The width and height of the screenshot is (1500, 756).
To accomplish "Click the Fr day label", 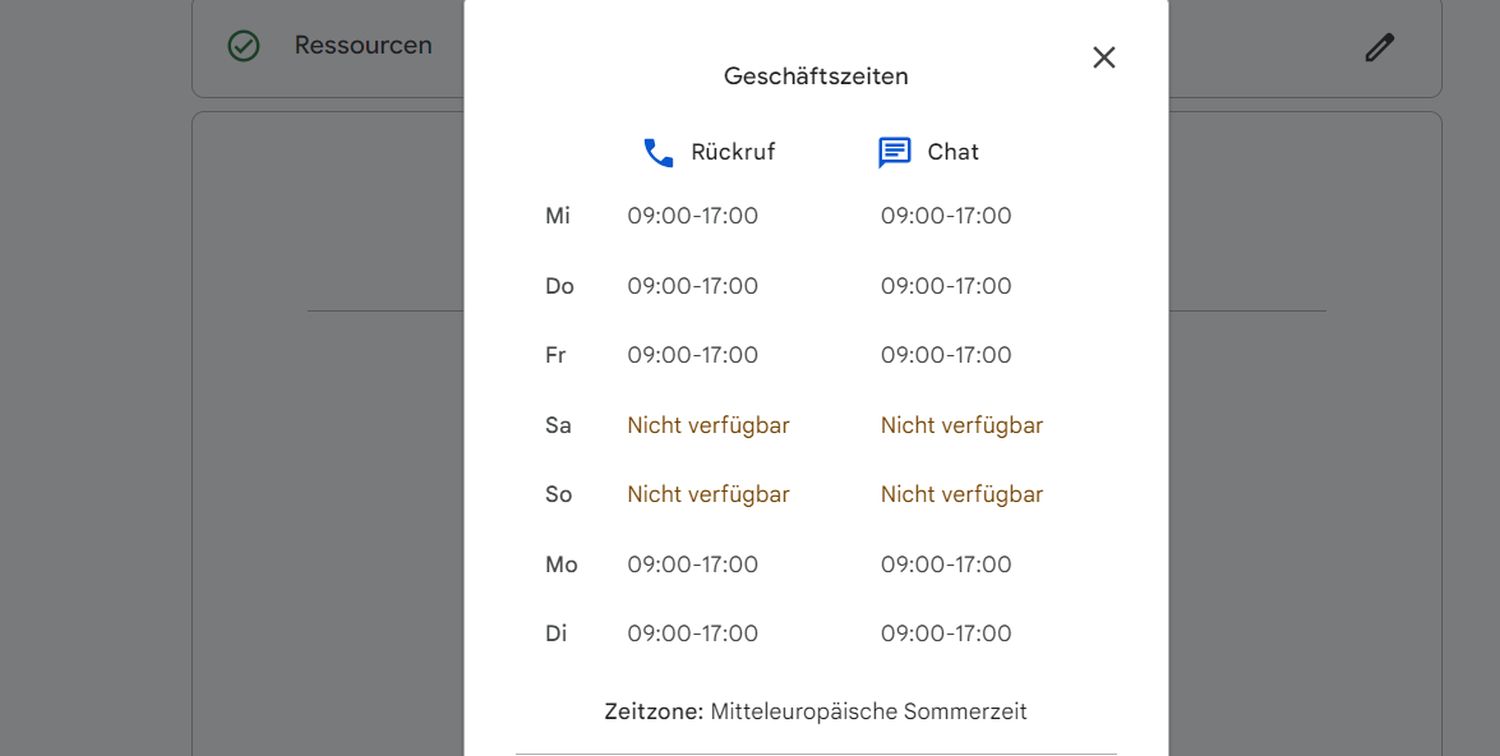I will tap(556, 355).
